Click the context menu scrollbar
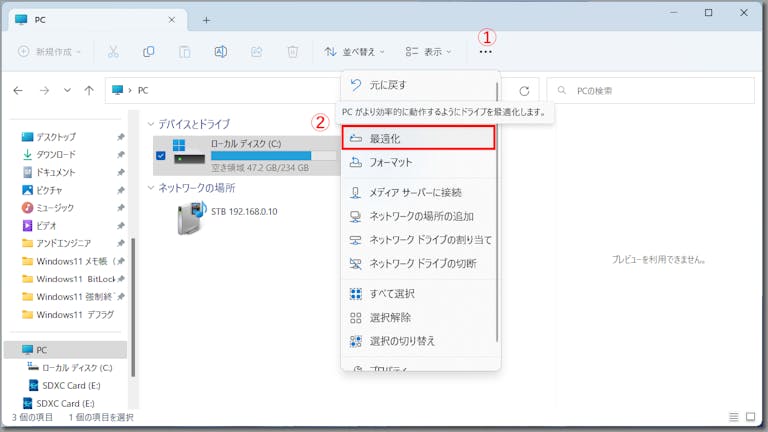Viewport: 768px width, 432px height. [x=497, y=212]
